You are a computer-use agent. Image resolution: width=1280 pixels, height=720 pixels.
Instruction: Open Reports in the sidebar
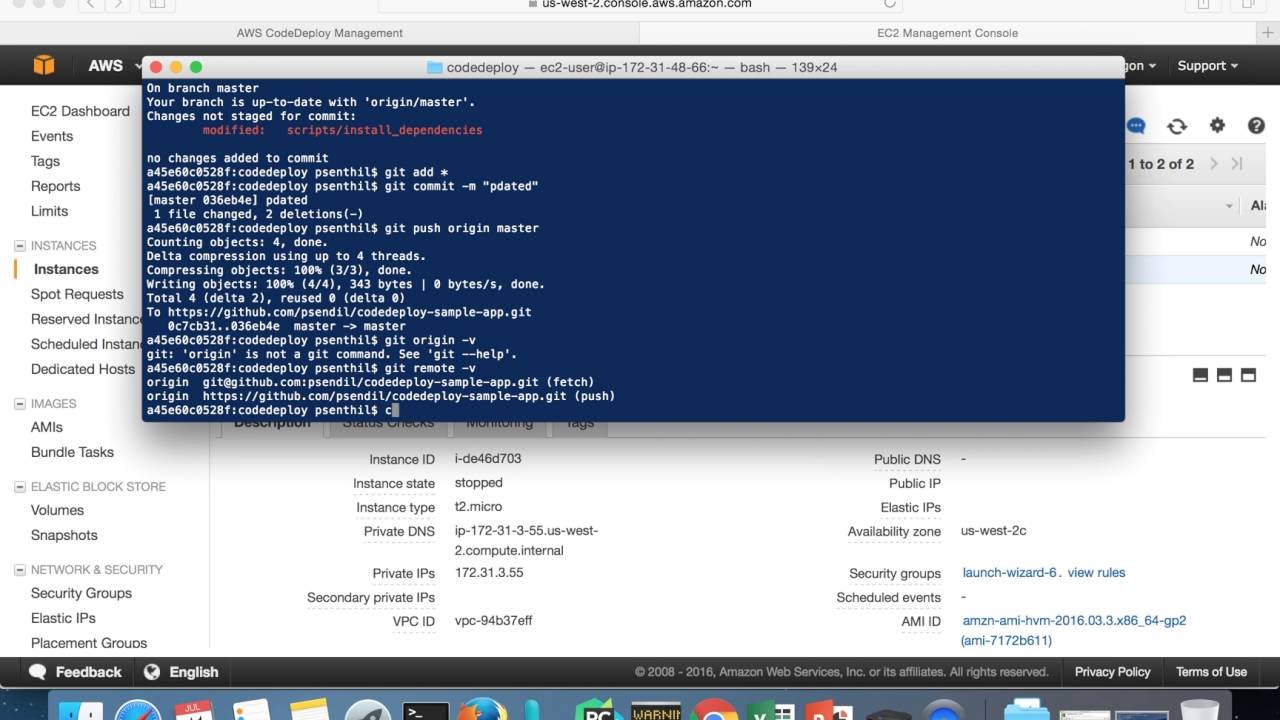(x=55, y=186)
